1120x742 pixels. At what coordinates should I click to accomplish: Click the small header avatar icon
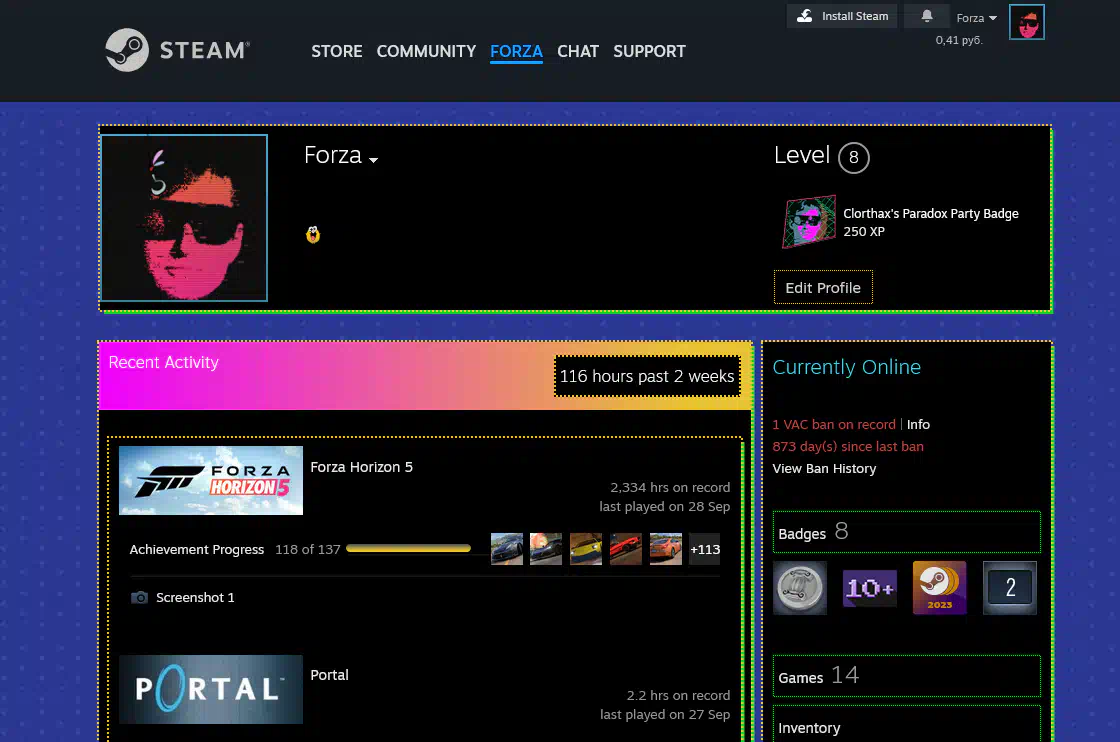coord(1026,22)
